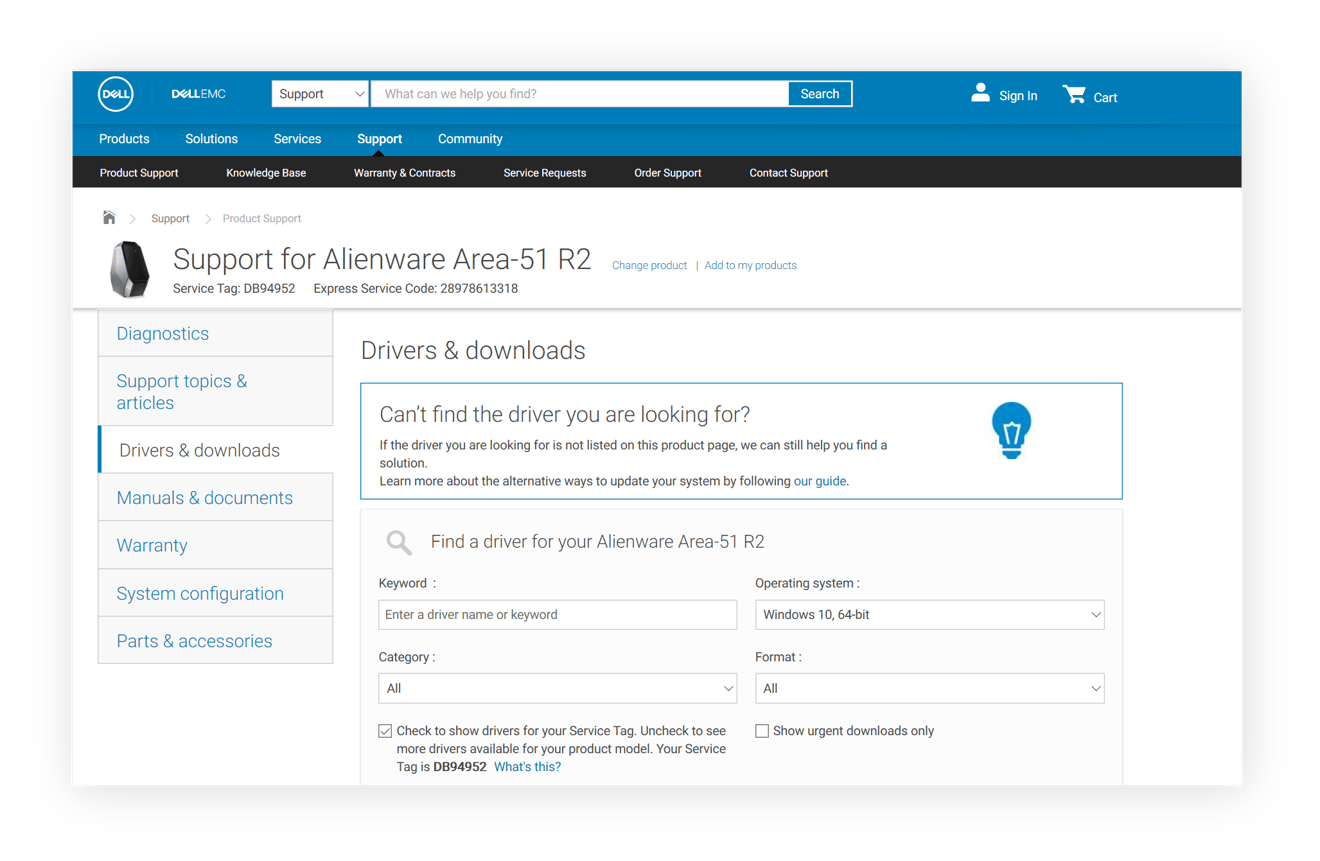Select Warranty & Contracts in the submenu

click(x=404, y=173)
